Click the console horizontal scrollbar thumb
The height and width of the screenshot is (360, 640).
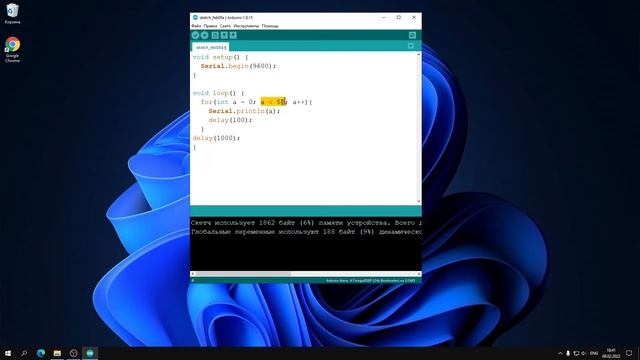pyautogui.click(x=243, y=274)
